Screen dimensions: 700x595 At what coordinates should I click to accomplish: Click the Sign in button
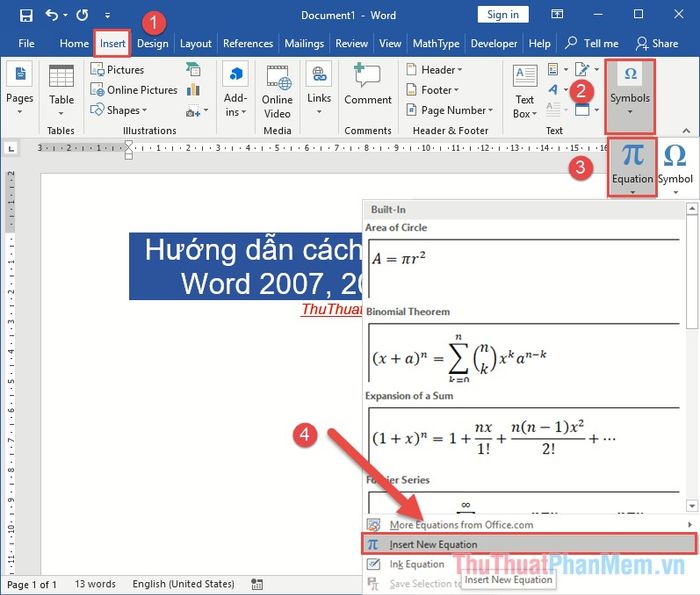pyautogui.click(x=503, y=15)
